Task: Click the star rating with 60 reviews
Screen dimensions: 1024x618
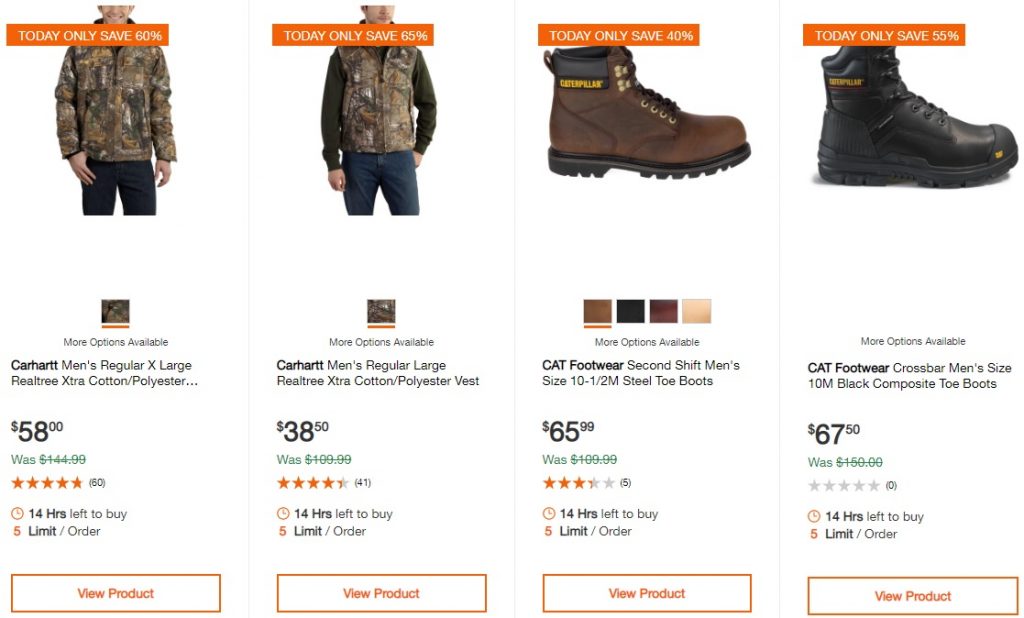Action: click(47, 483)
